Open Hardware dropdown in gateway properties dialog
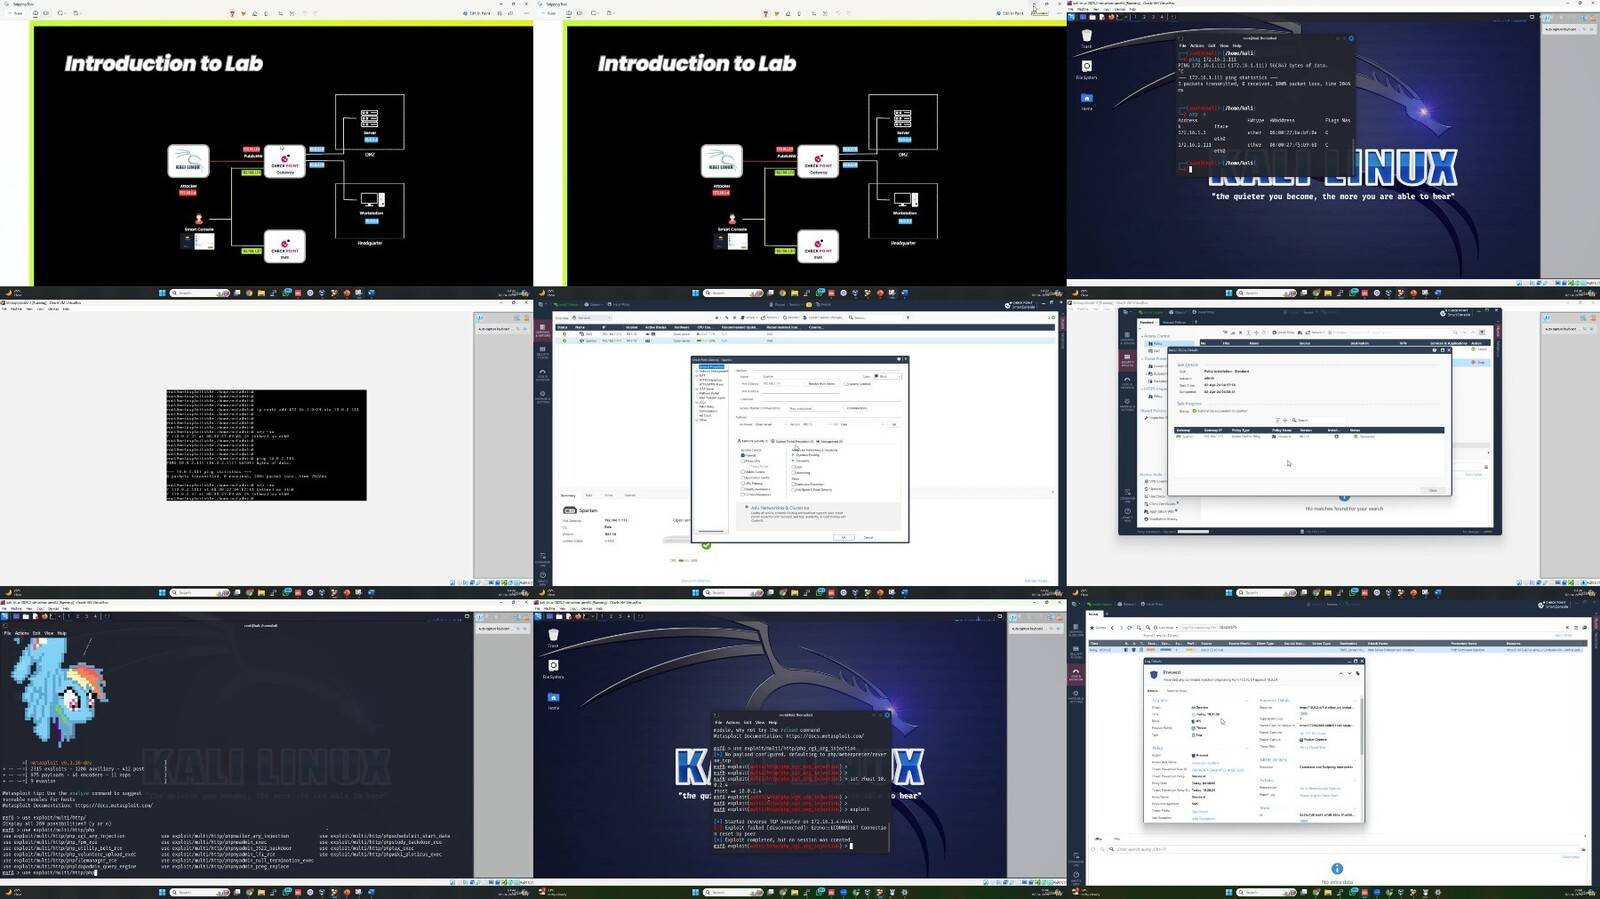Viewport: 1600px width, 899px height. 770,424
